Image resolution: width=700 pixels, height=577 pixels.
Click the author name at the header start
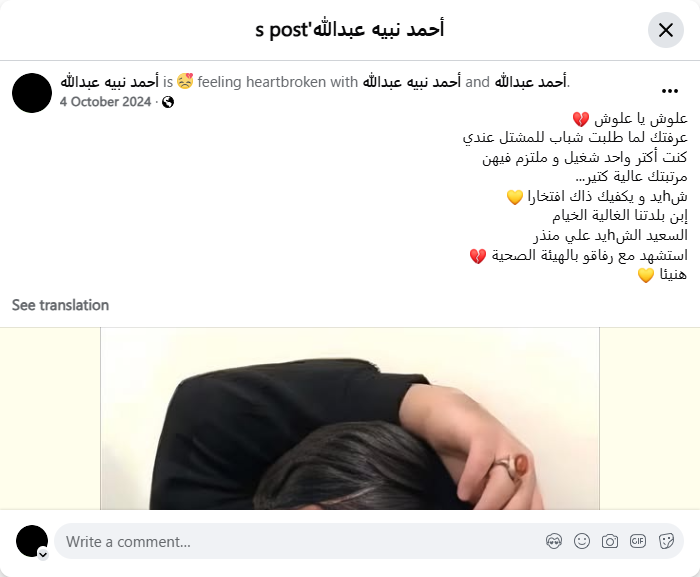tap(110, 82)
